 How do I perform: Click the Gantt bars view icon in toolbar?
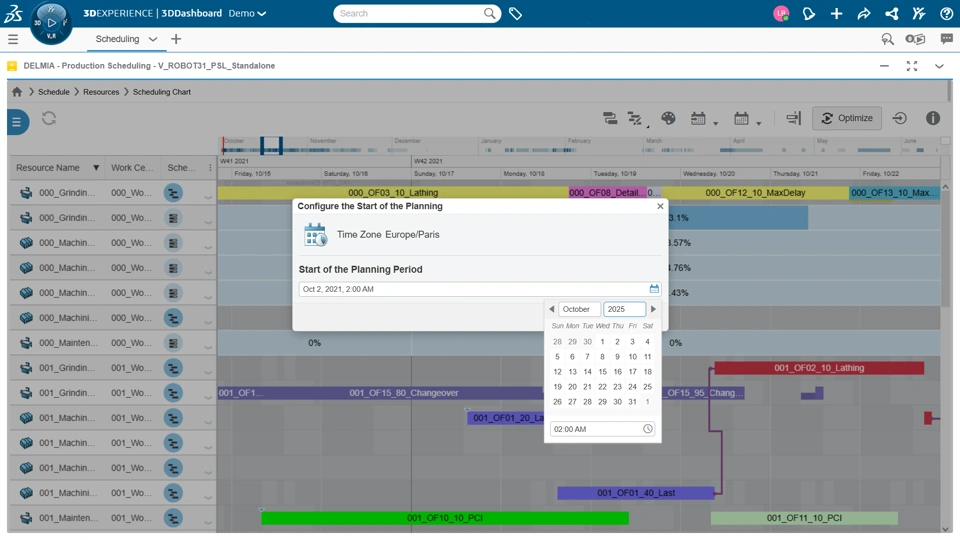click(610, 118)
